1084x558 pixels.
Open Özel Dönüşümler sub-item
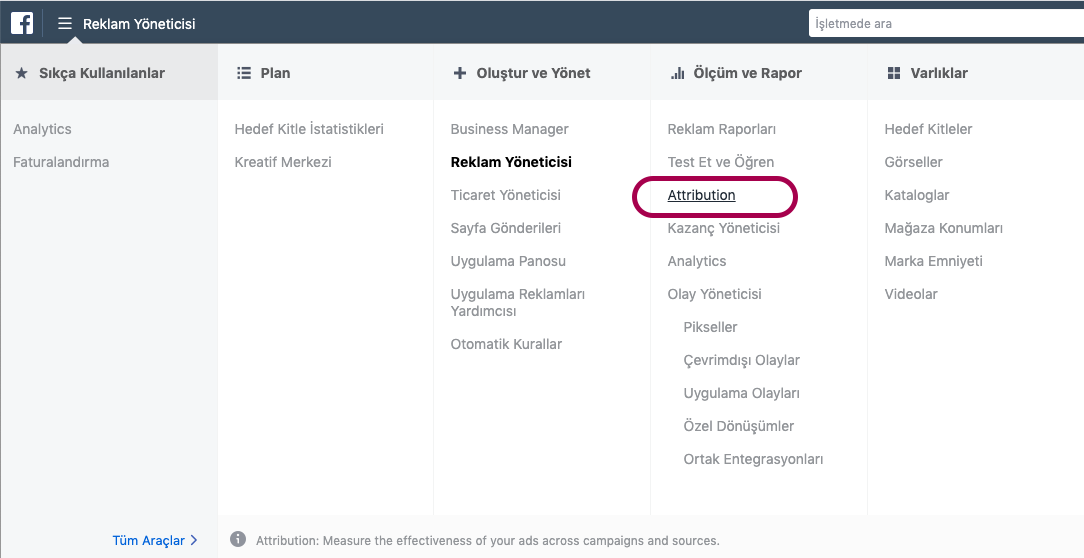click(738, 426)
